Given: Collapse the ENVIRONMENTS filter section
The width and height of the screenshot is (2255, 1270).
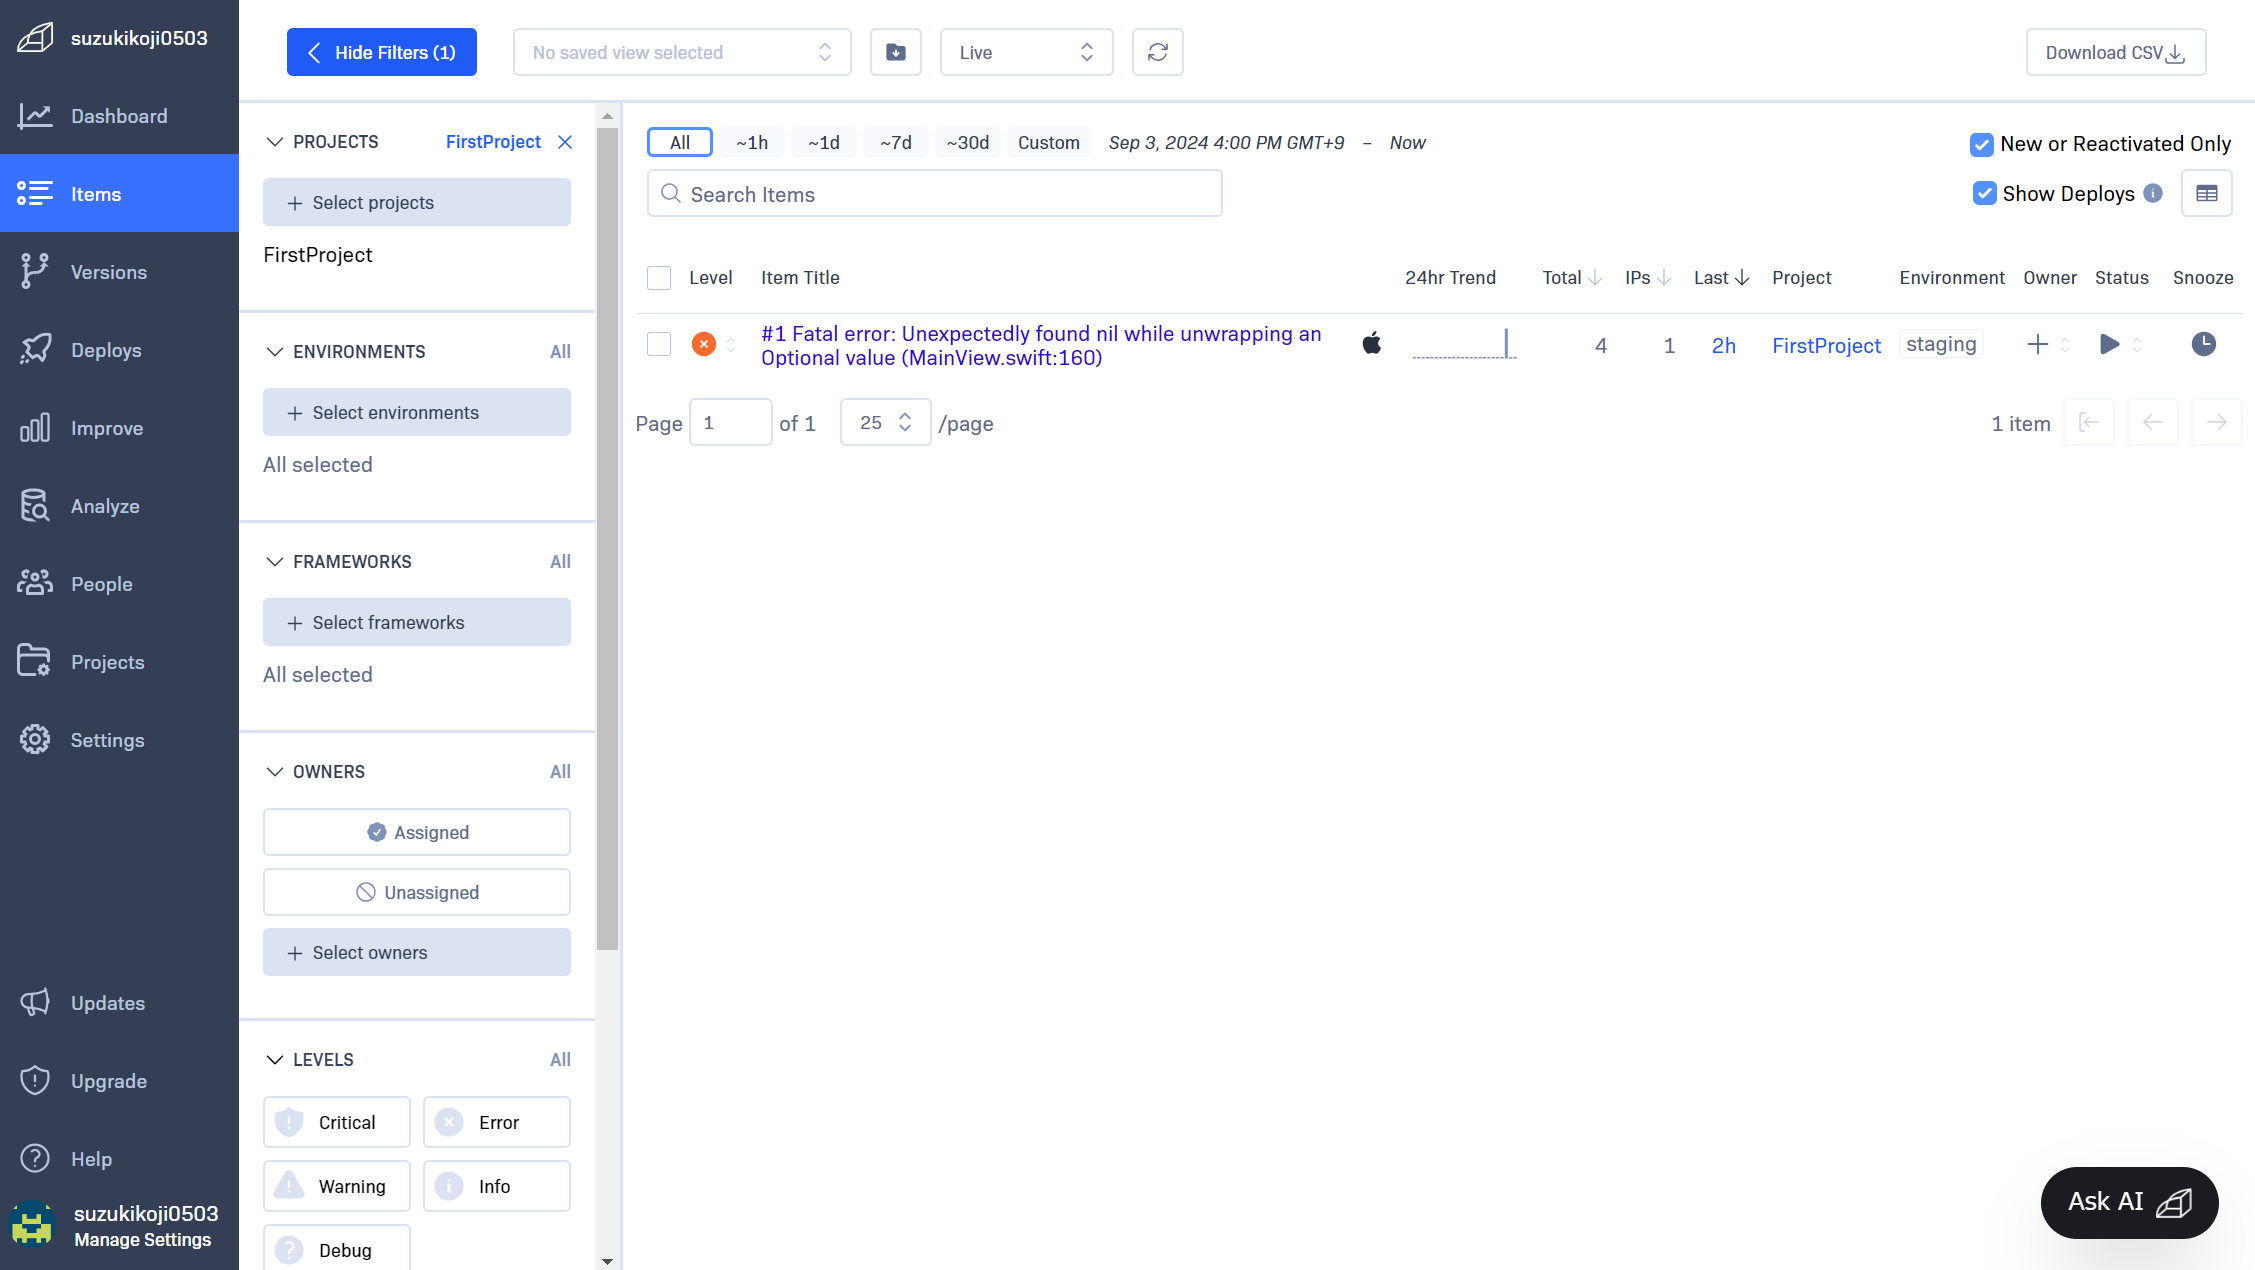Looking at the screenshot, I should 275,352.
